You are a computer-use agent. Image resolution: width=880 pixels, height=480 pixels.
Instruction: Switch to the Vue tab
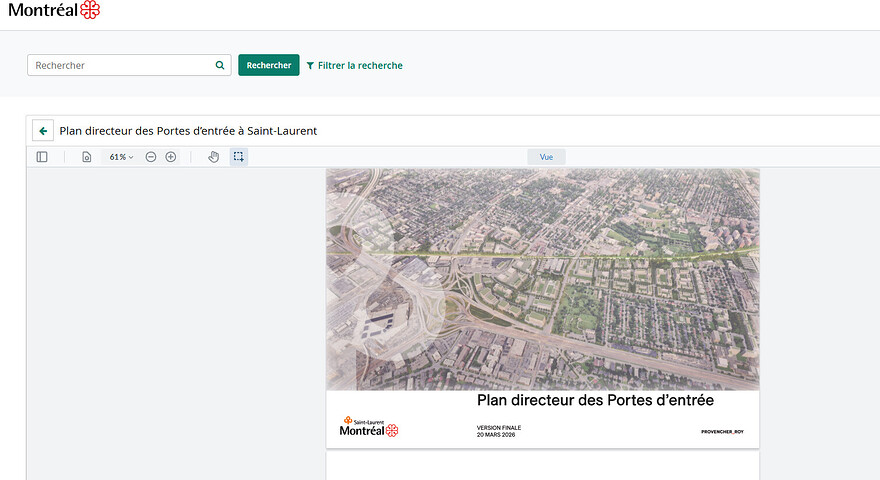546,157
